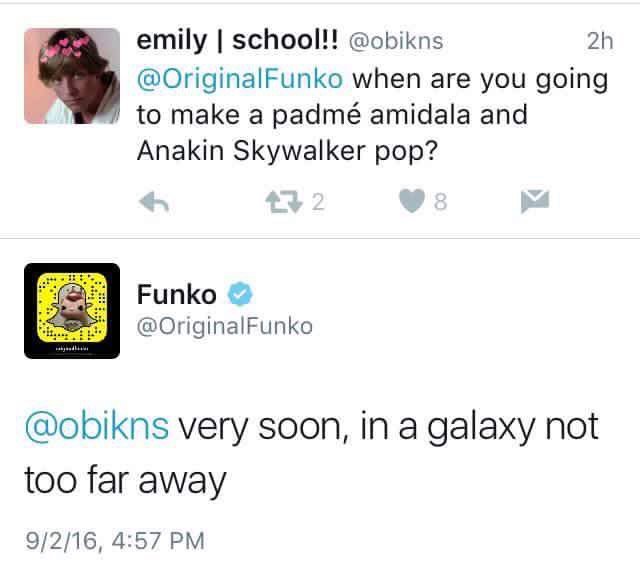Click the "Anakin Skywalker pop?" line
Screen dimensions: 640x576
pos(288,149)
